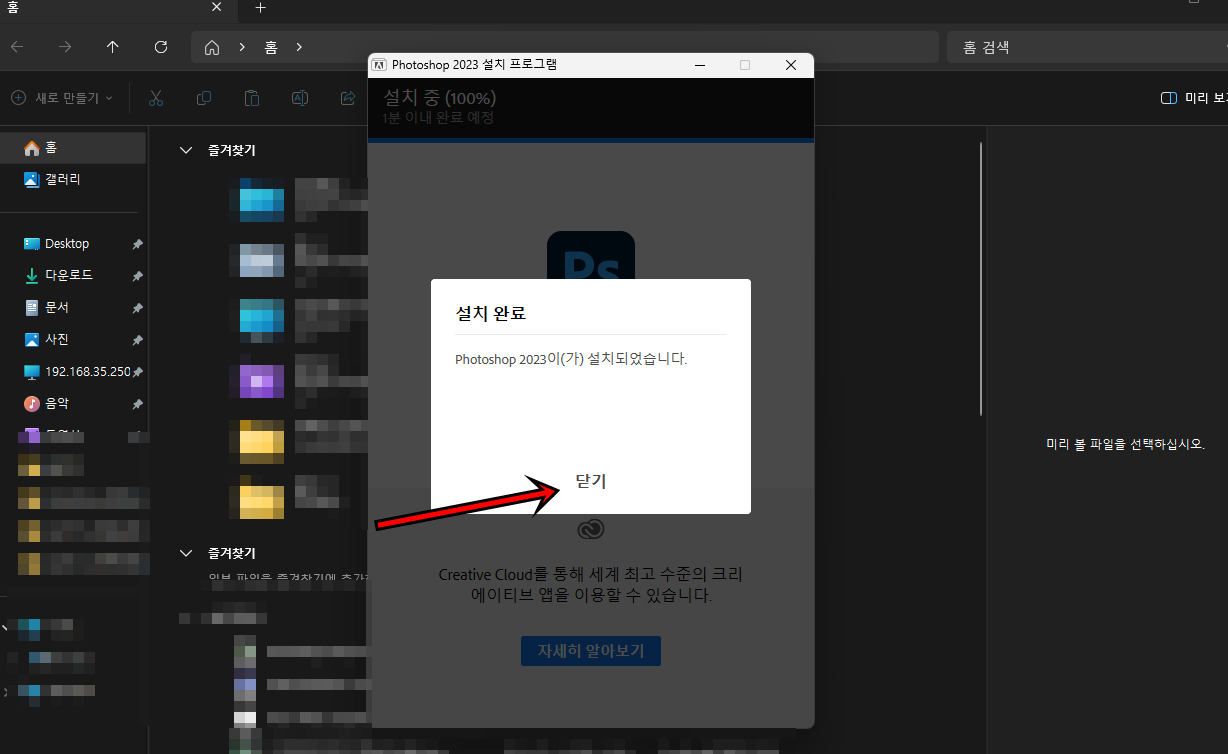This screenshot has width=1228, height=754.
Task: Click the pin icon next to Desktop
Action: tap(137, 244)
